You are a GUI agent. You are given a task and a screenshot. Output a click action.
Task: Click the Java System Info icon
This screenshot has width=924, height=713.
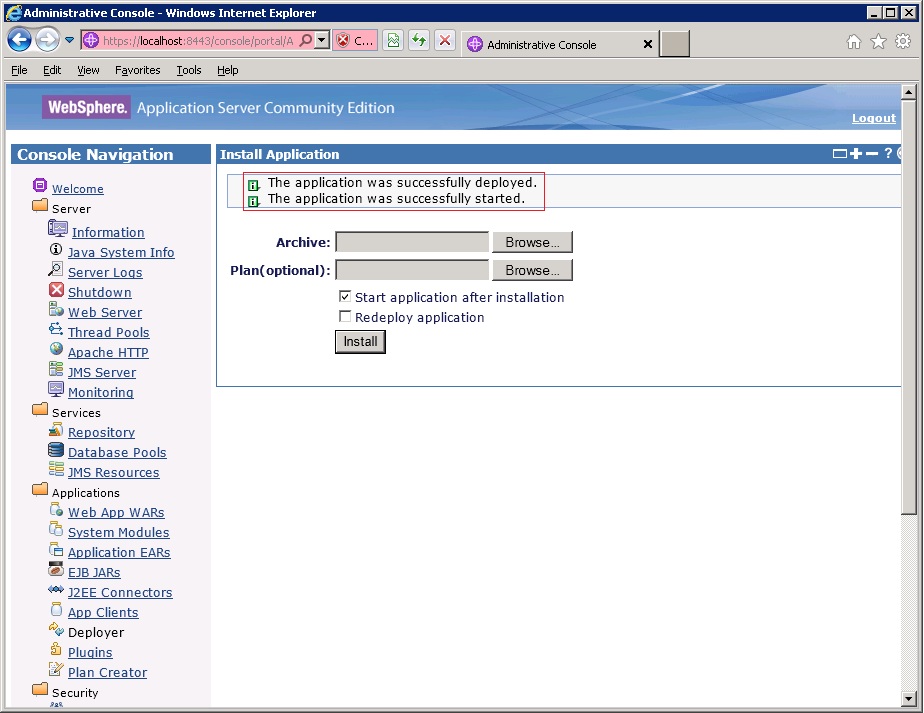[x=56, y=249]
